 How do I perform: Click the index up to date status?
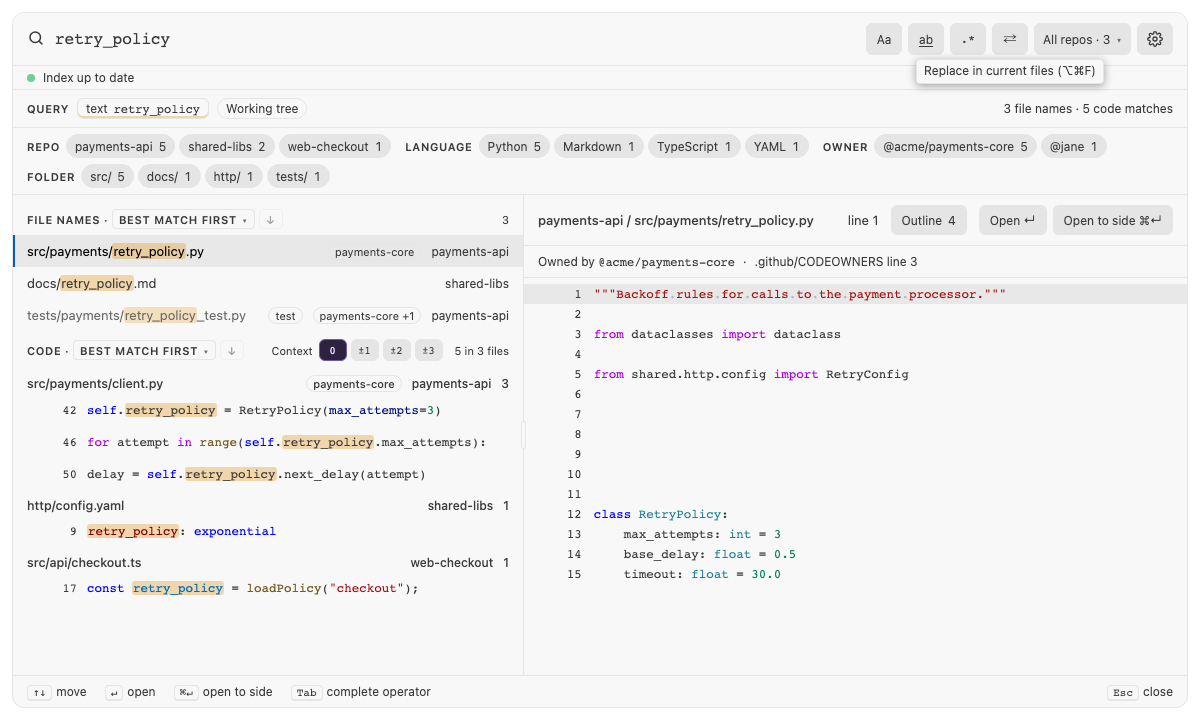(x=81, y=78)
